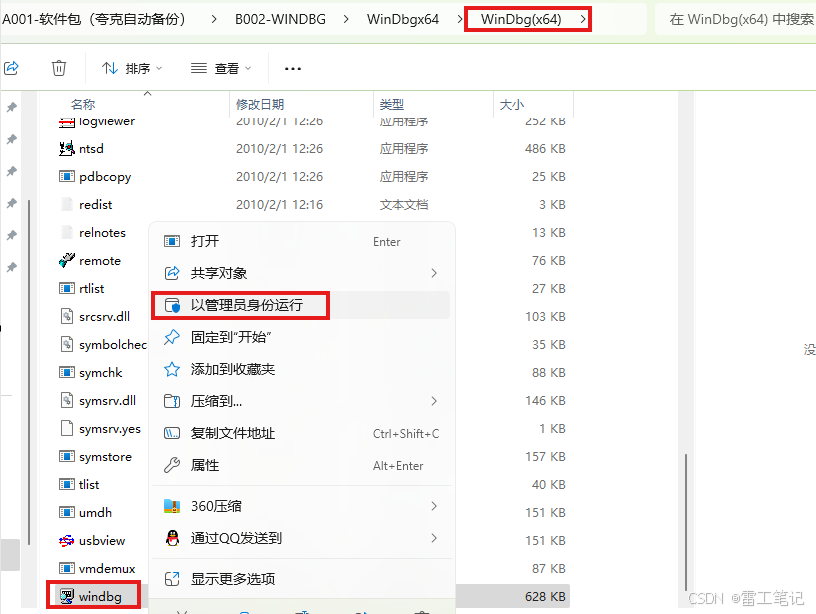Image resolution: width=816 pixels, height=614 pixels.
Task: Select Add to favorites (添加到收藏夹)
Action: click(x=301, y=369)
